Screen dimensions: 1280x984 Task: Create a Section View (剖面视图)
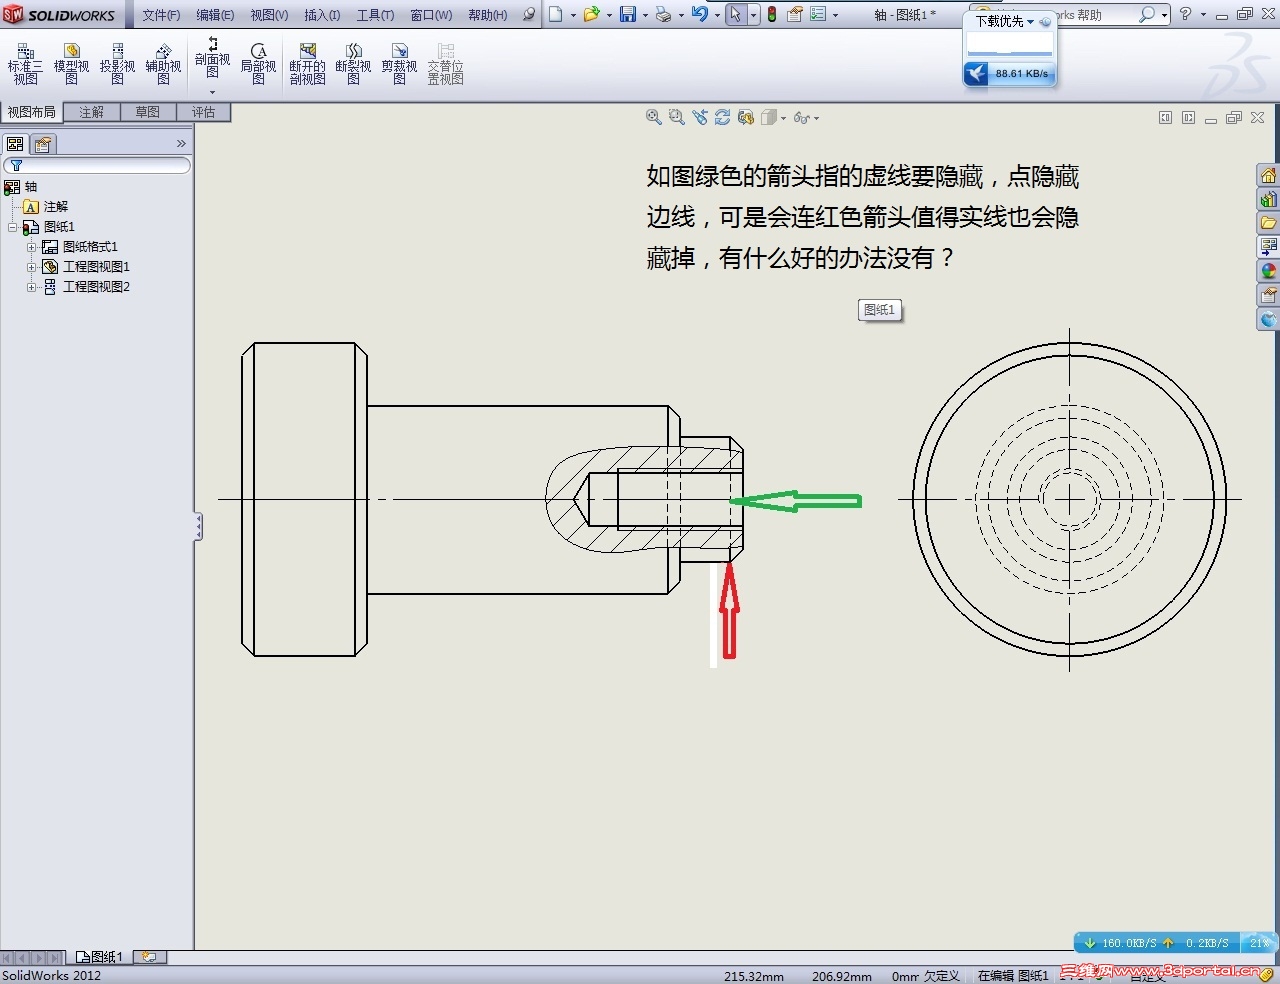pos(212,58)
